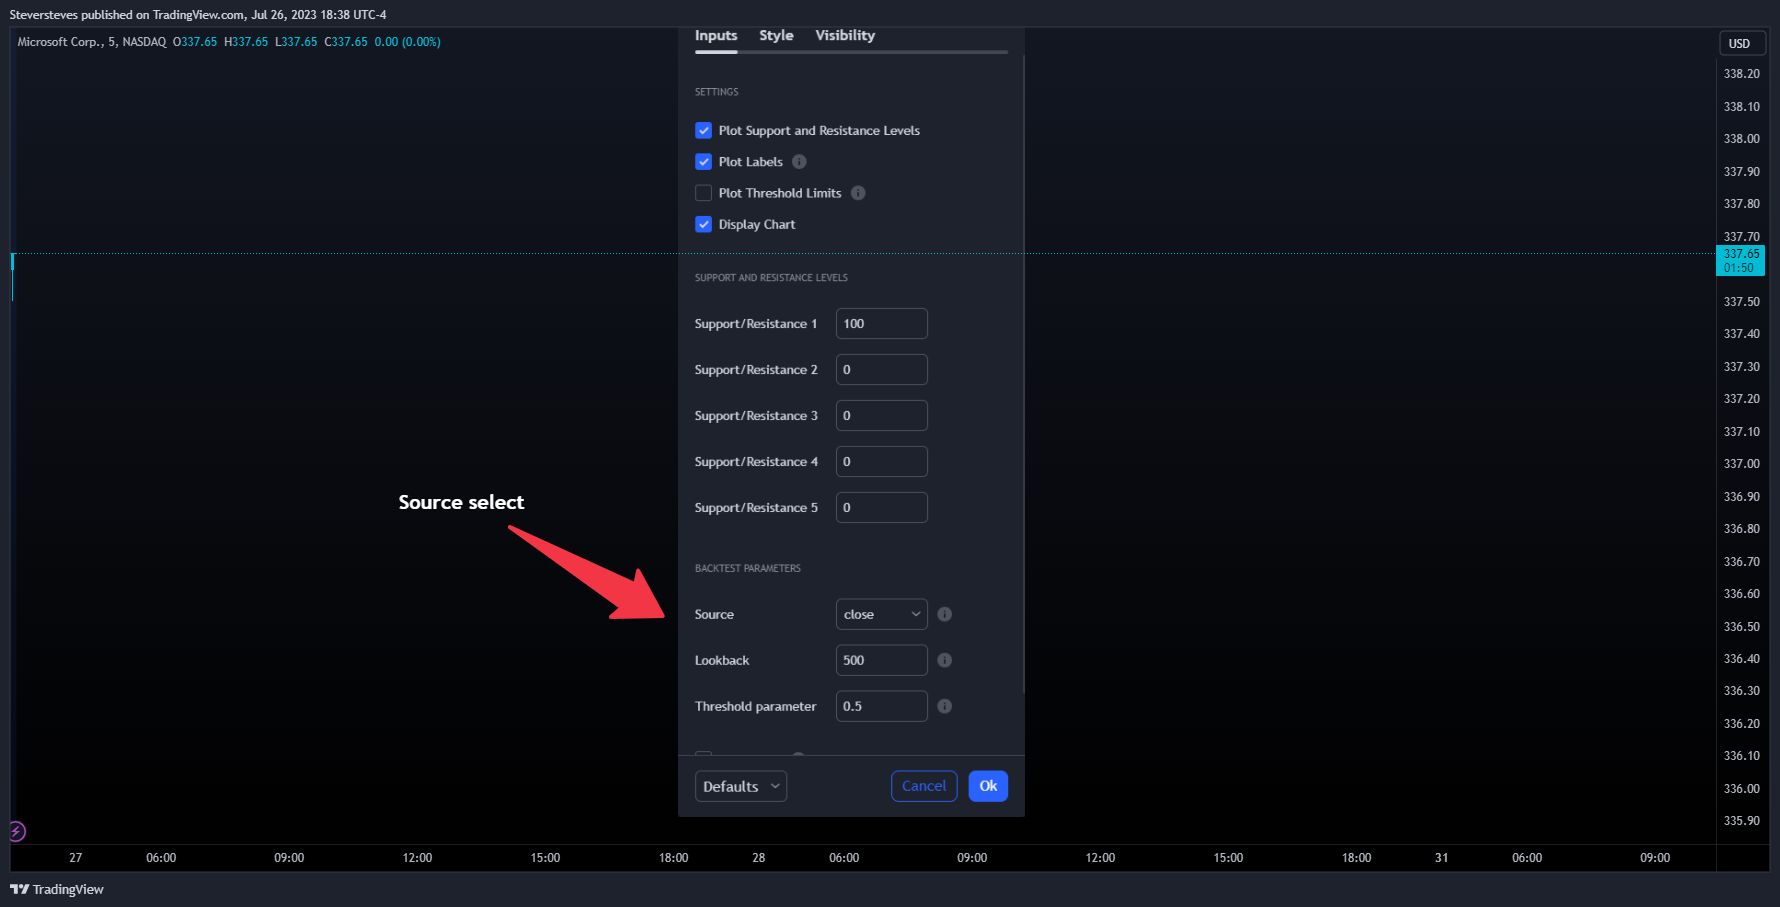Confirm settings with the Ok button

click(x=988, y=786)
